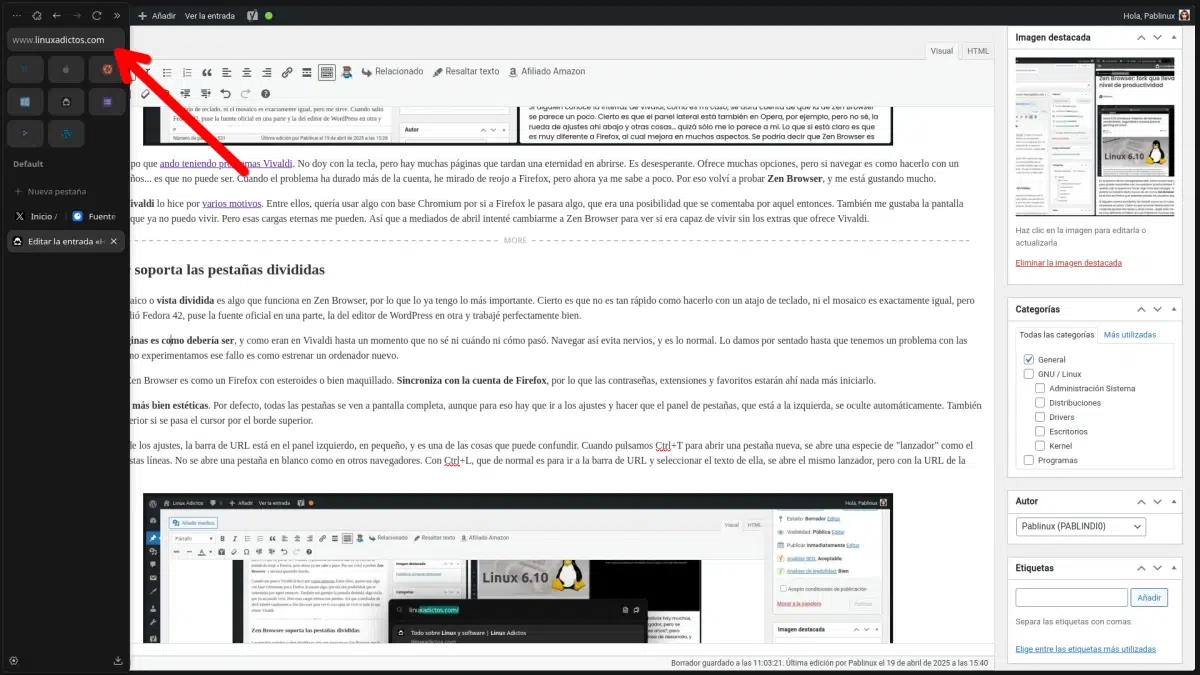Open the editor keyboard shortcuts help icon
The image size is (1200, 675).
pos(265,94)
